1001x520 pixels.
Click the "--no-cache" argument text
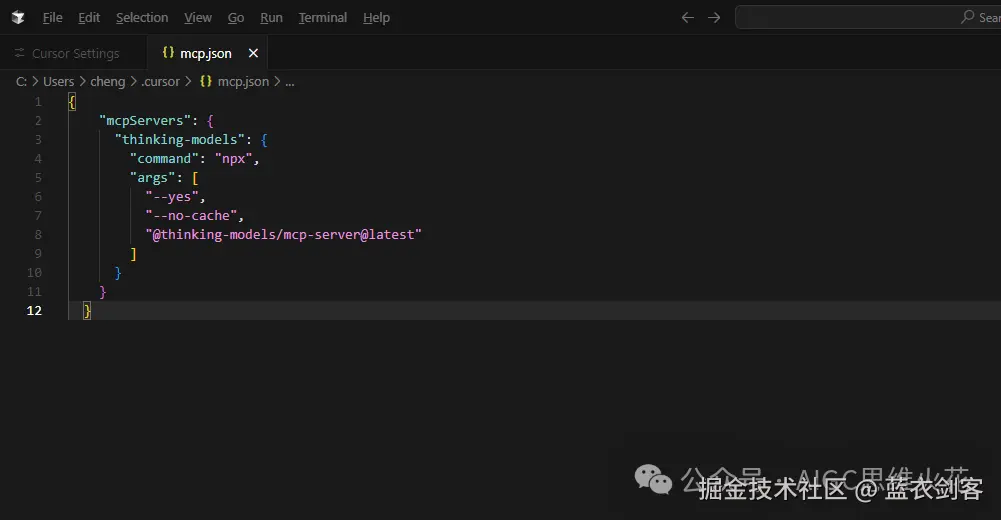[191, 216]
